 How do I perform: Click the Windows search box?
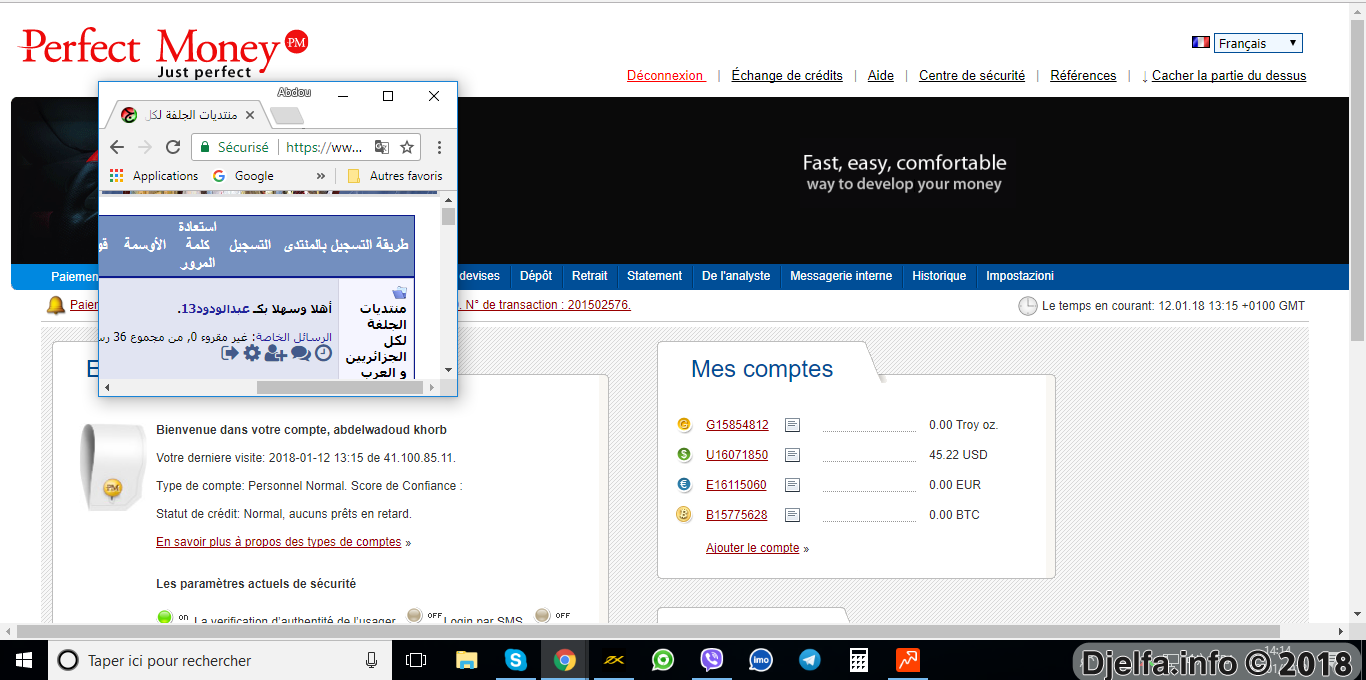click(x=220, y=660)
